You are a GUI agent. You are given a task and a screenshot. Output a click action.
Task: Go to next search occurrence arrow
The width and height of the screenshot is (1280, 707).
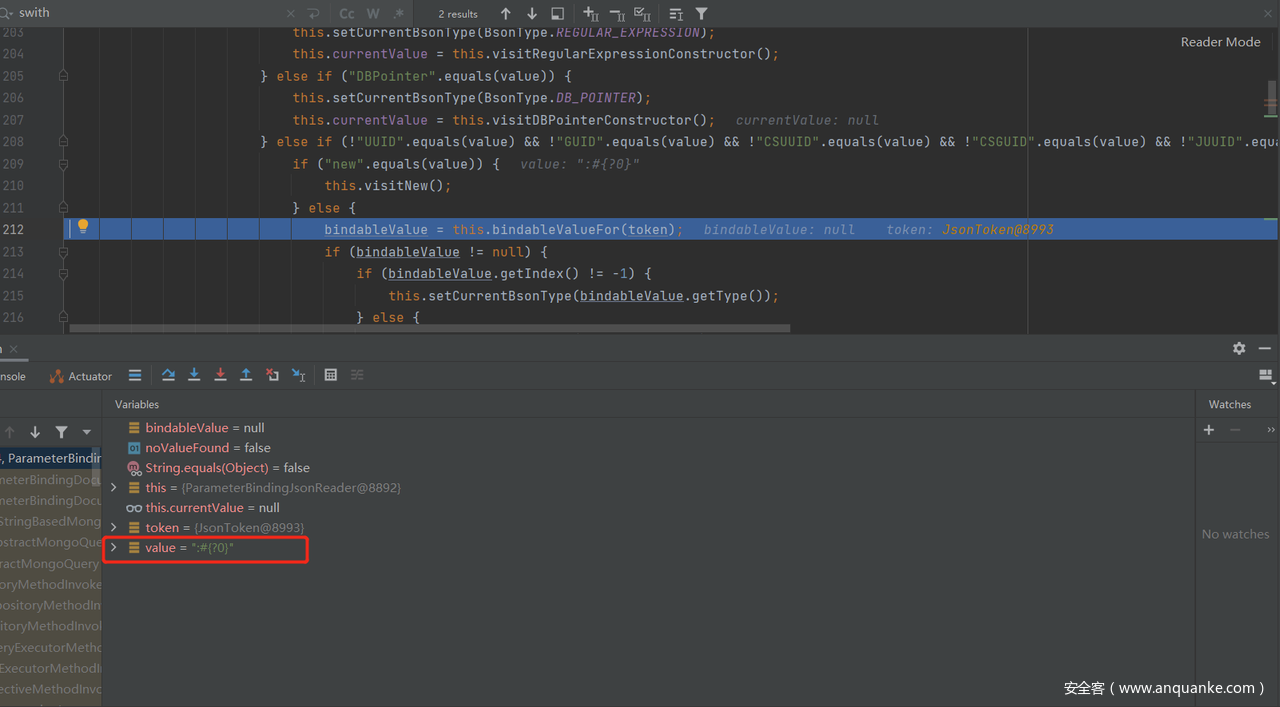pyautogui.click(x=531, y=14)
